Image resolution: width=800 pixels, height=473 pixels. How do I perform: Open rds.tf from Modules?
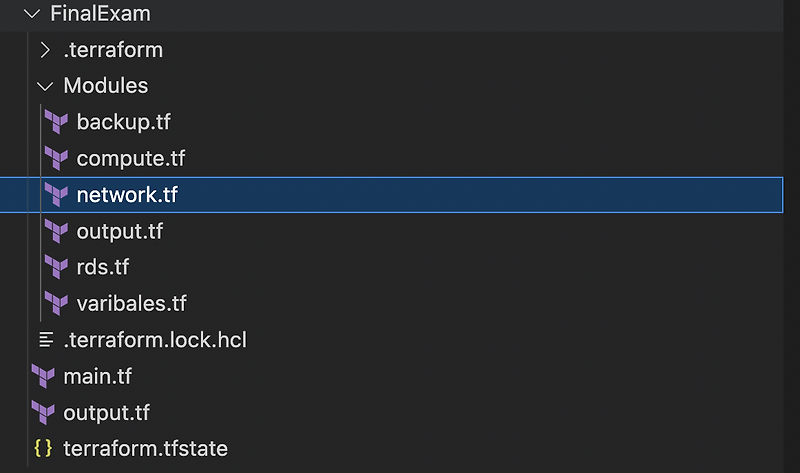102,267
